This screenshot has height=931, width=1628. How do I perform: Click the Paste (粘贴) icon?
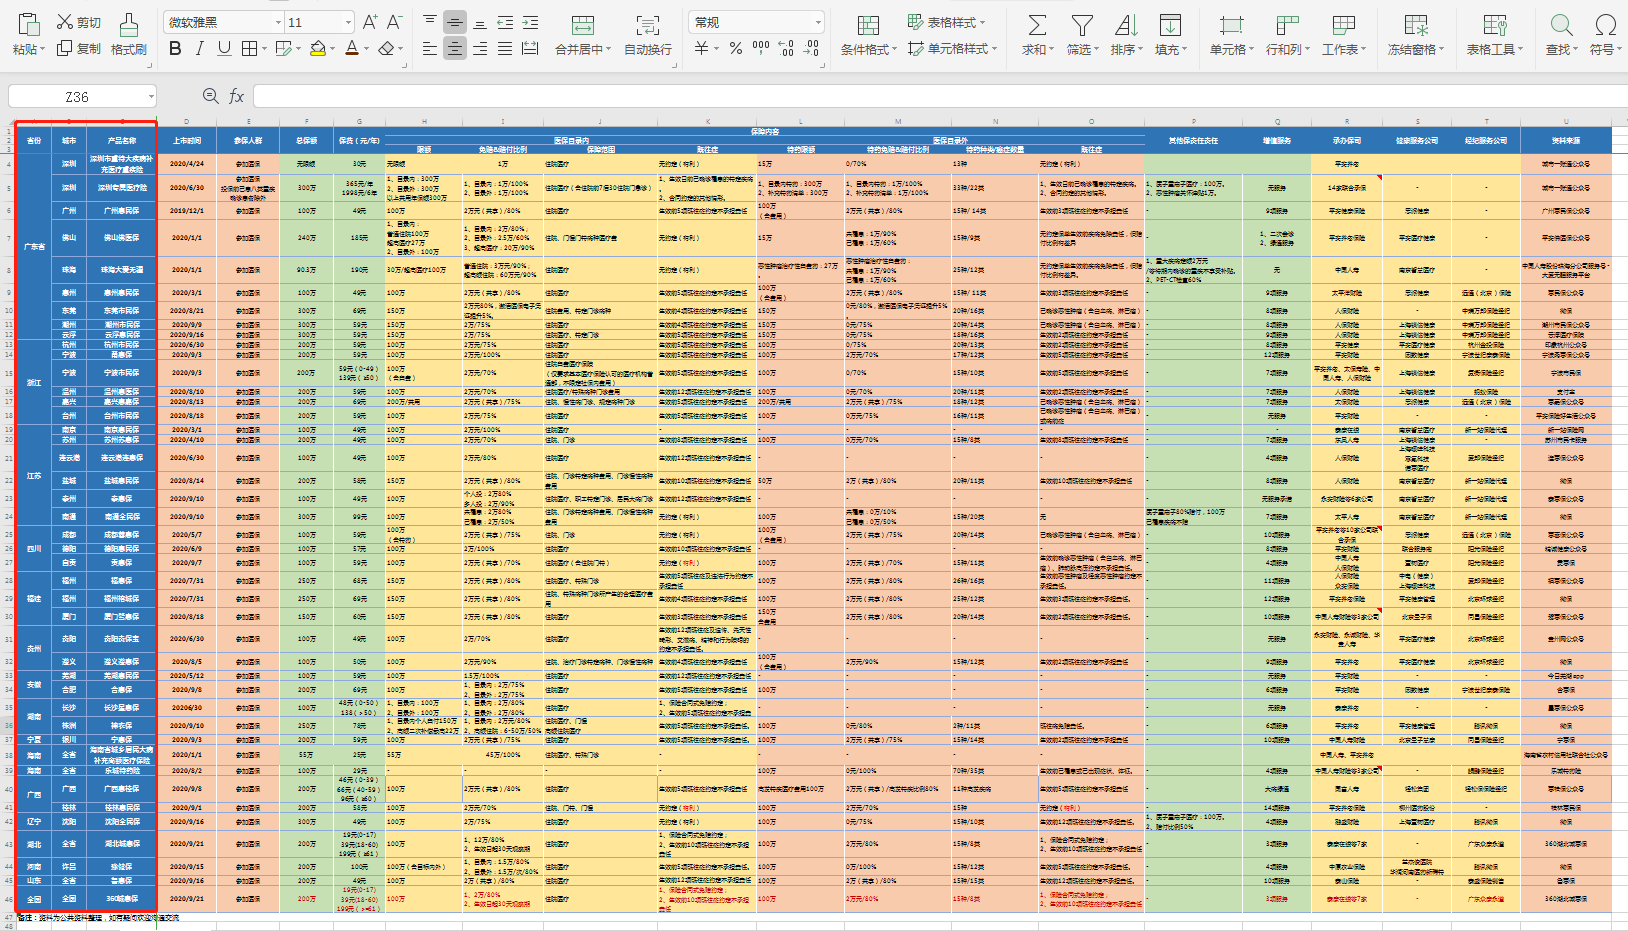(28, 24)
